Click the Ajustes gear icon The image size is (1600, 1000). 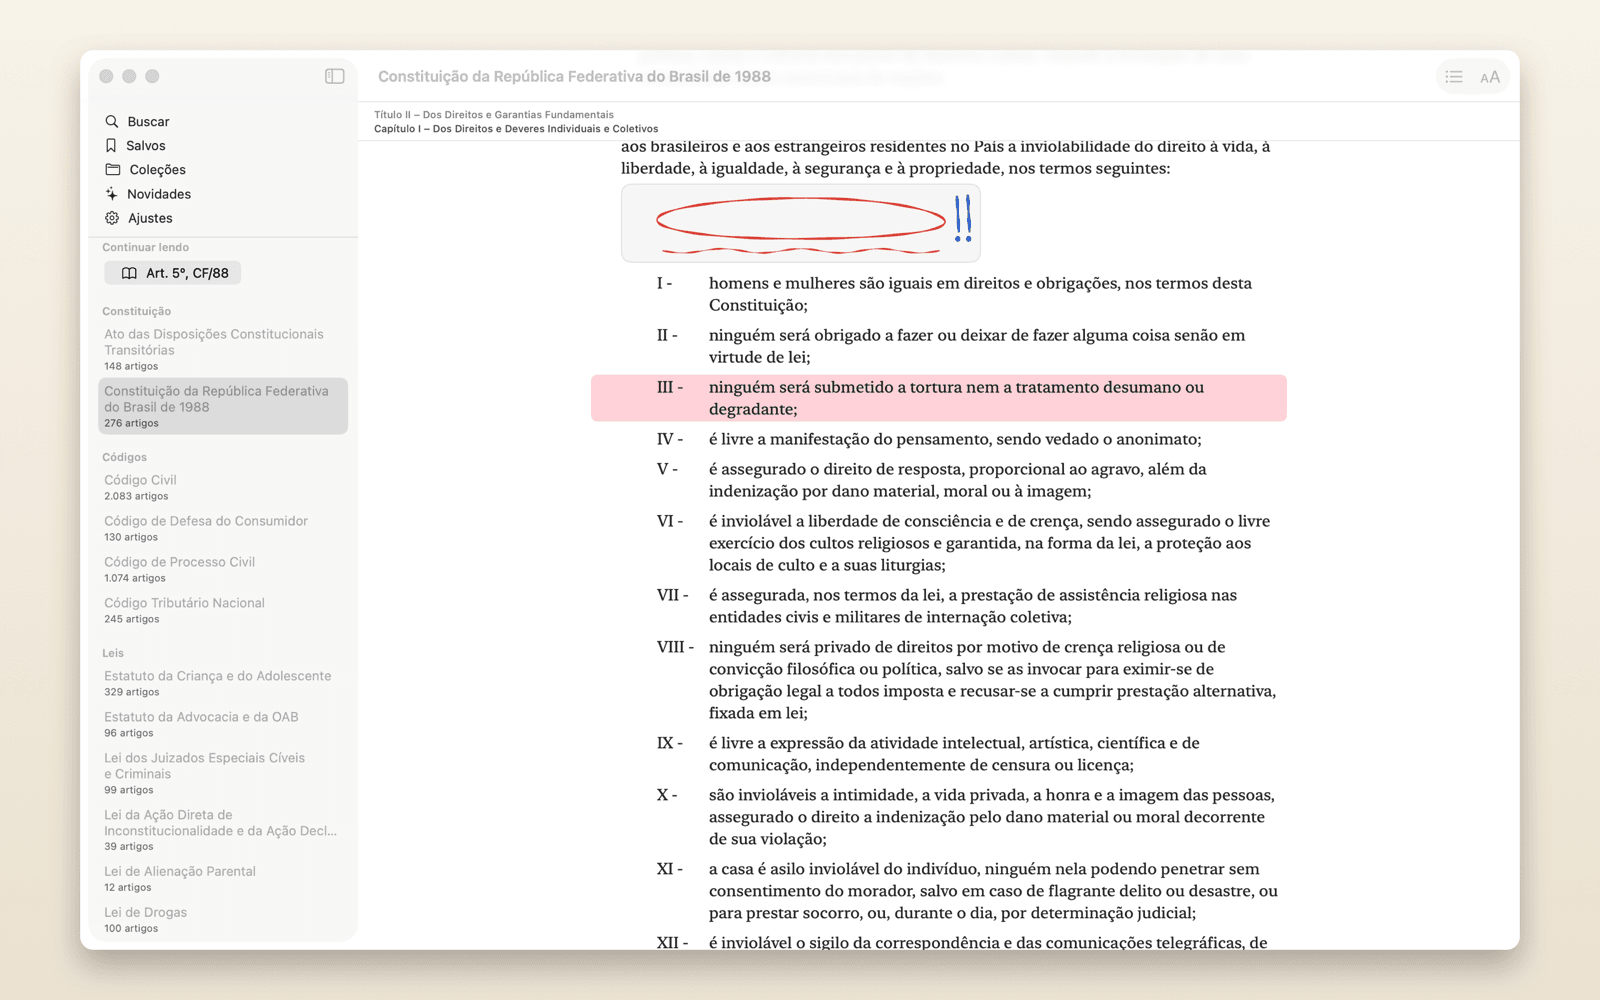(x=112, y=218)
